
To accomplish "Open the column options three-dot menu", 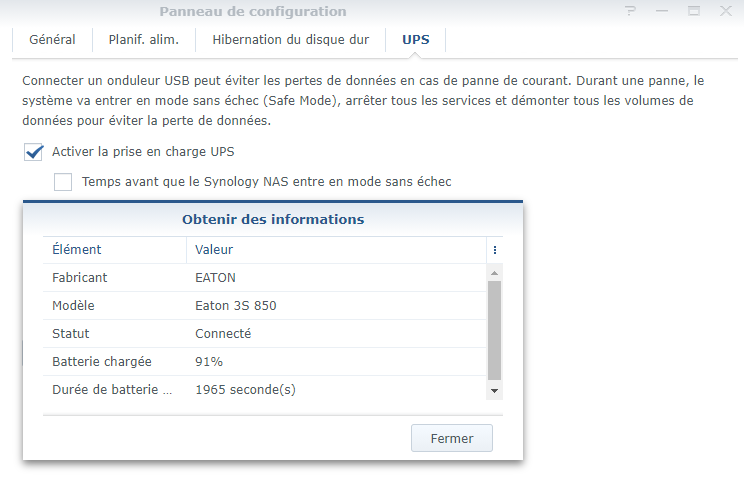I will pyautogui.click(x=495, y=250).
